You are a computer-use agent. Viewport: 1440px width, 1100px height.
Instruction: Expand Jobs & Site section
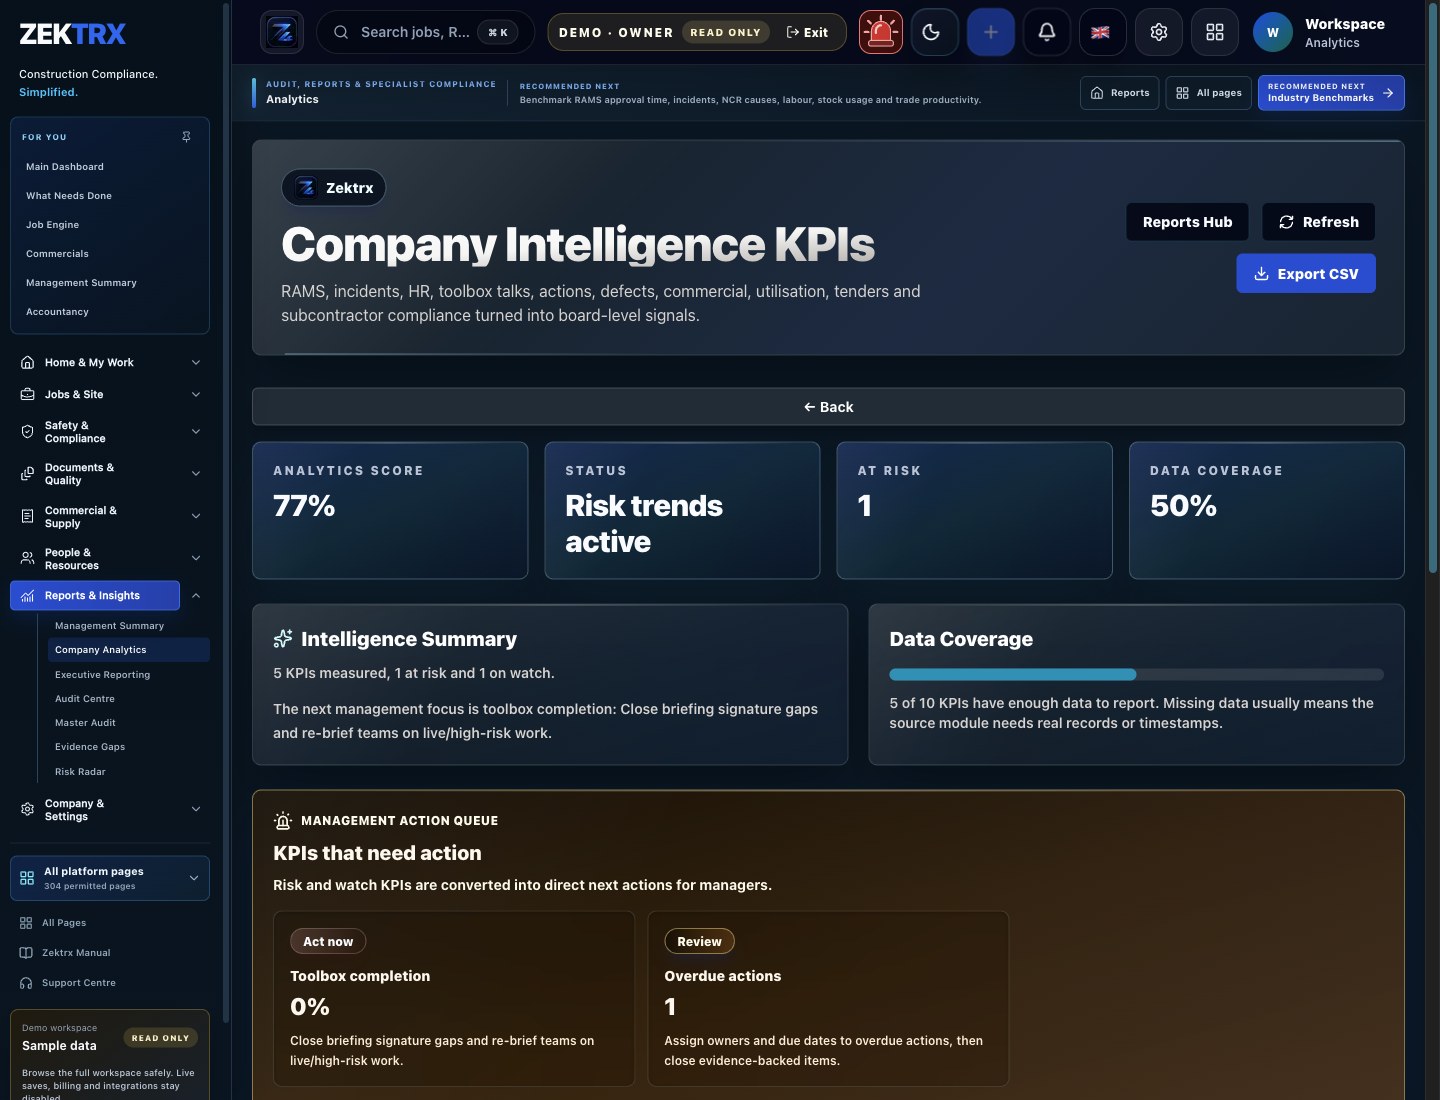[x=196, y=394]
